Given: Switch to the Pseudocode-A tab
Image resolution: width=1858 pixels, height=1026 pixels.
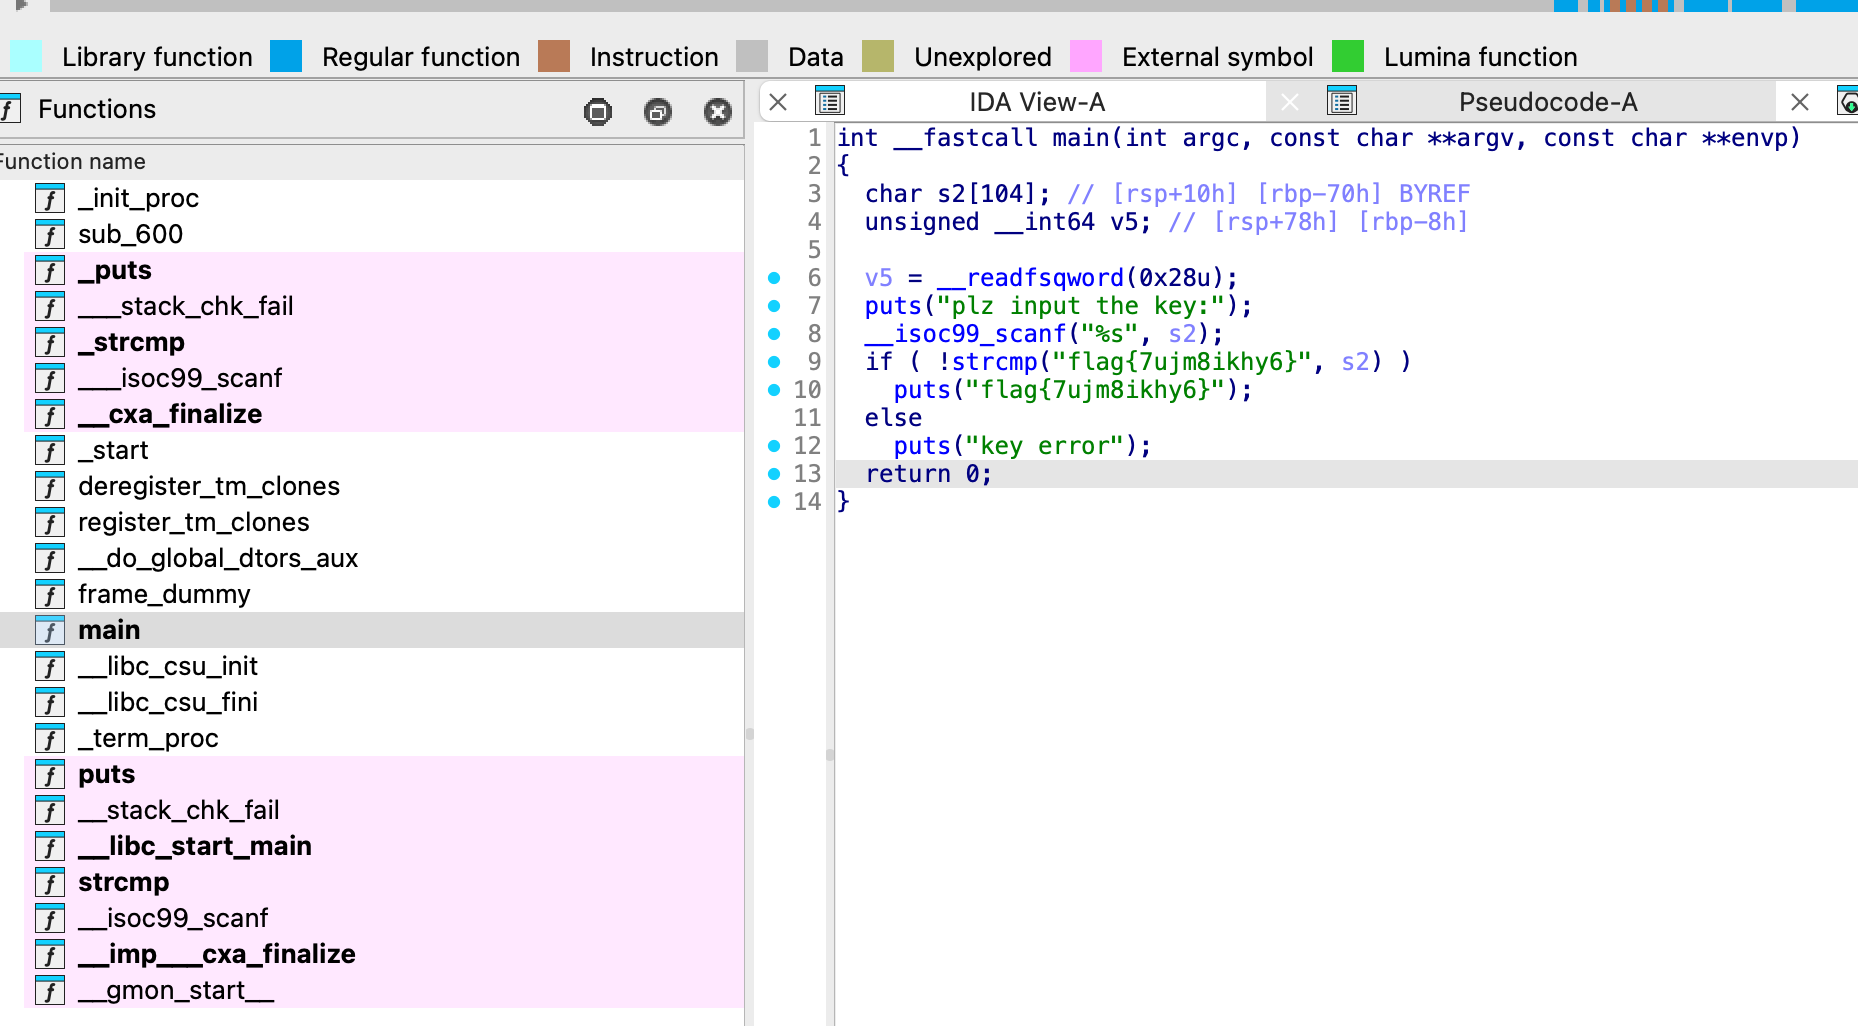Looking at the screenshot, I should (x=1548, y=102).
